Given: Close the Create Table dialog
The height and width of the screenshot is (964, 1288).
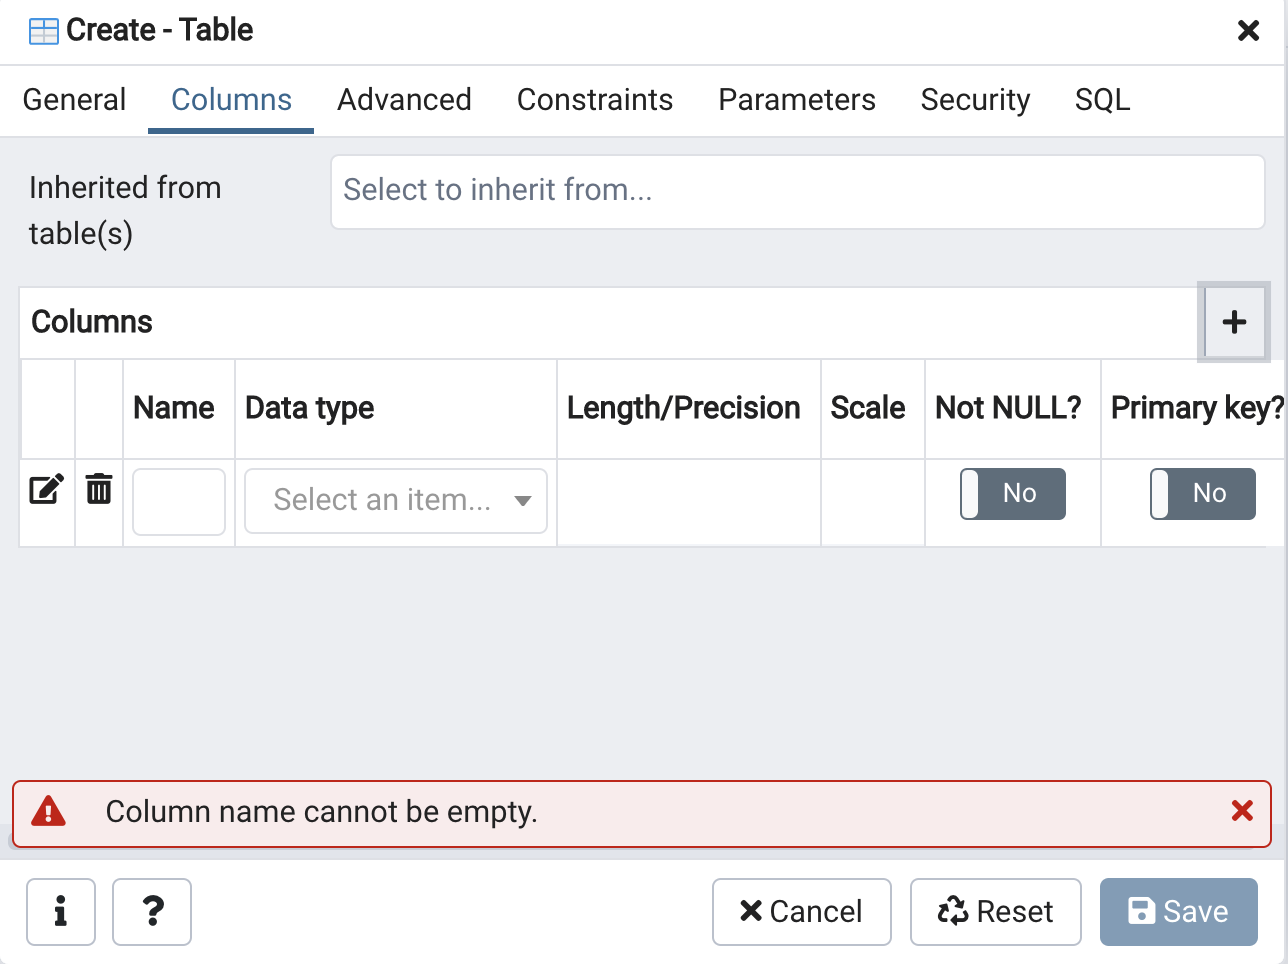Looking at the screenshot, I should tap(1248, 31).
